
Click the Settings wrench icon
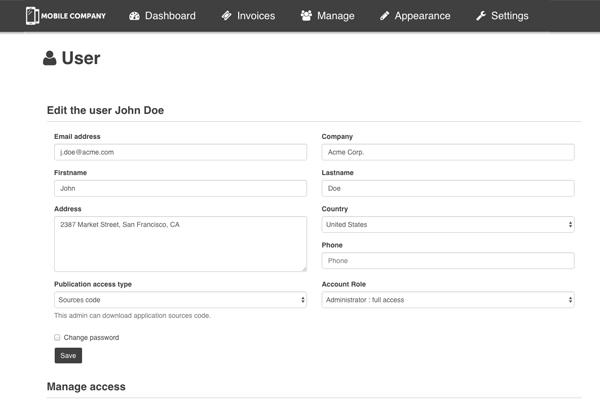coord(481,16)
